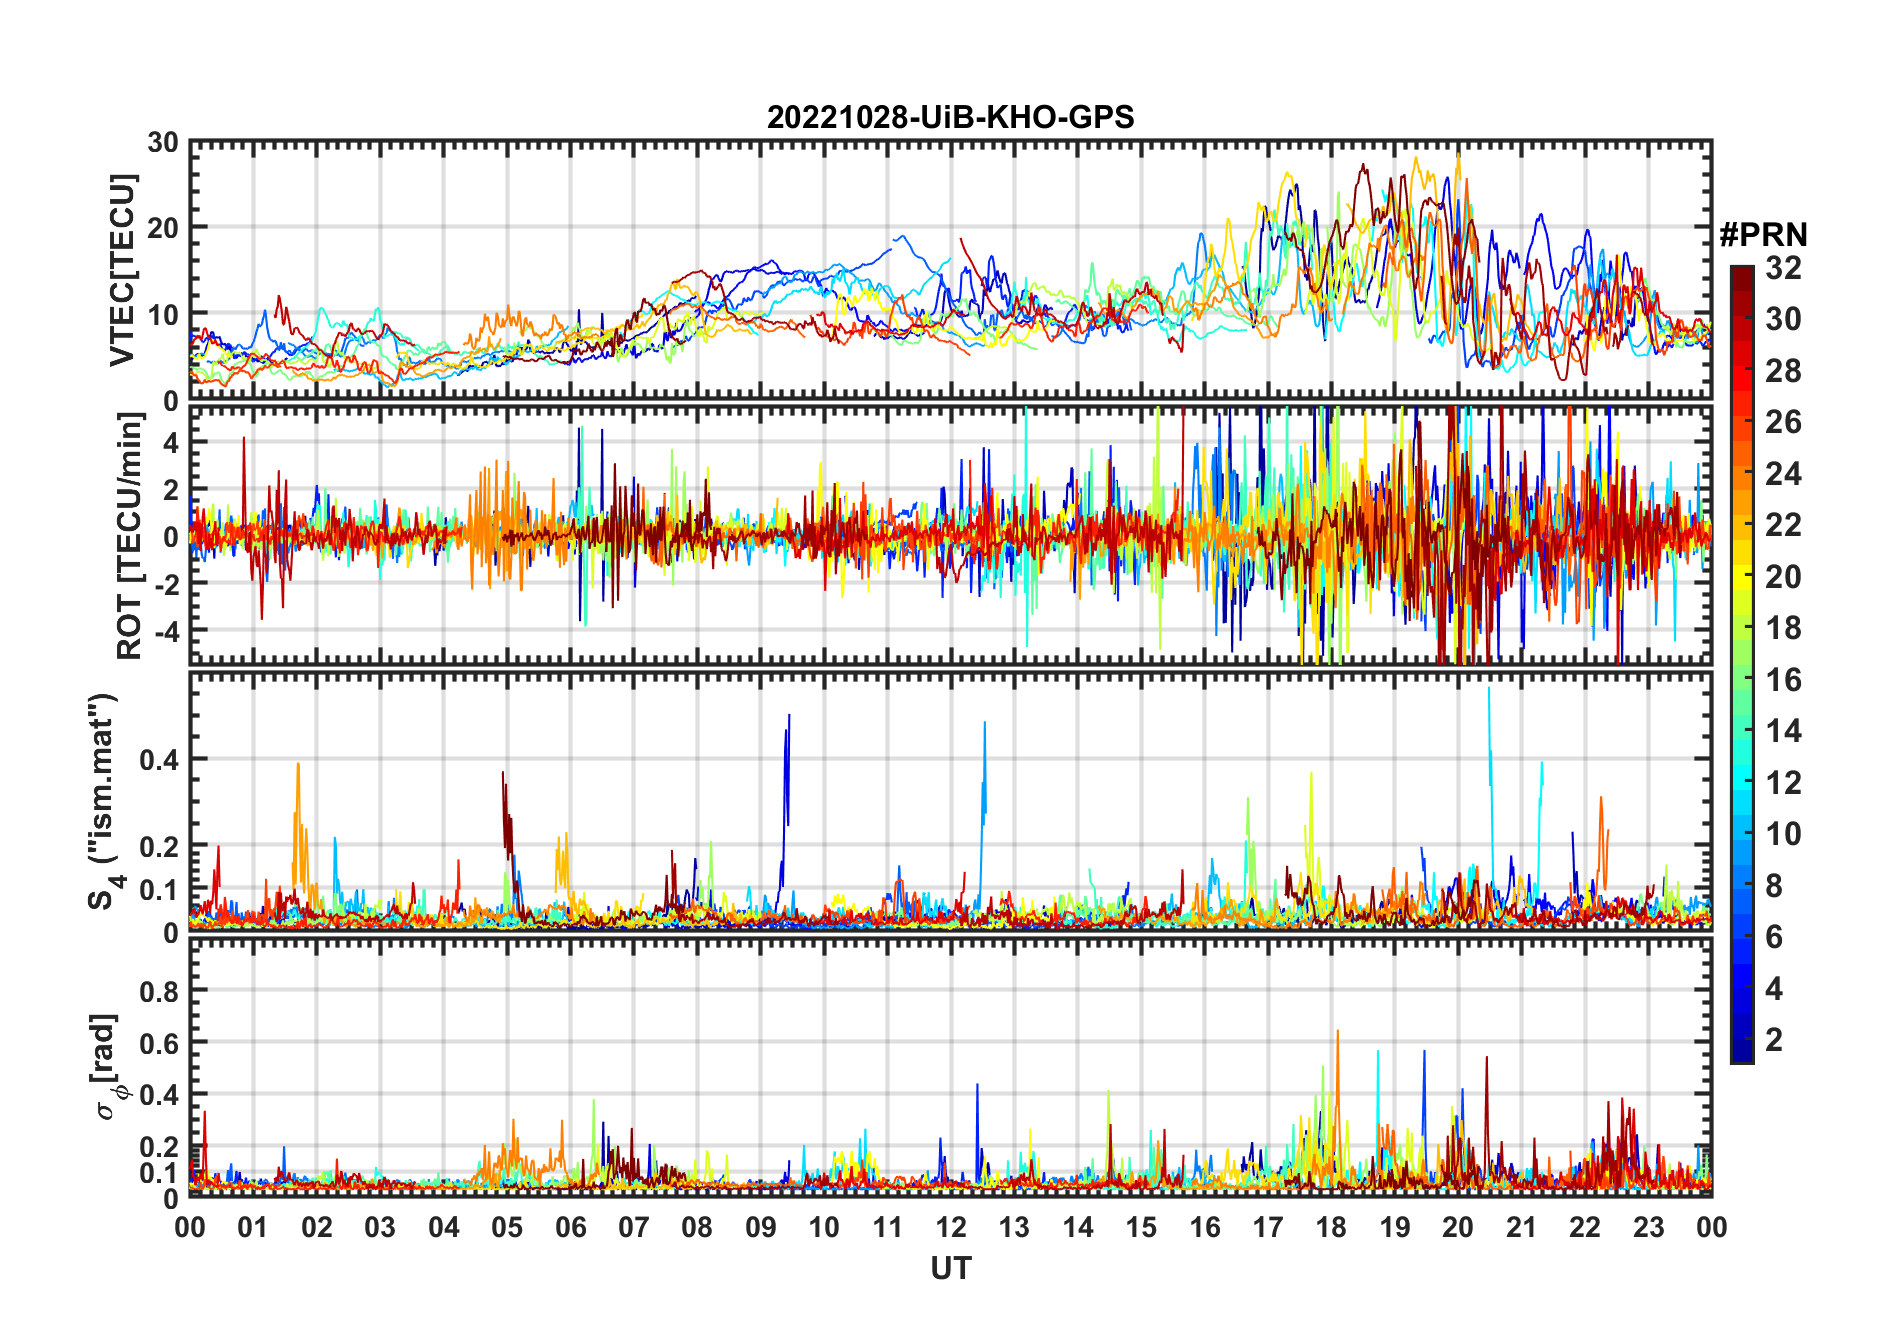Click the UT x-axis label

click(x=950, y=1269)
